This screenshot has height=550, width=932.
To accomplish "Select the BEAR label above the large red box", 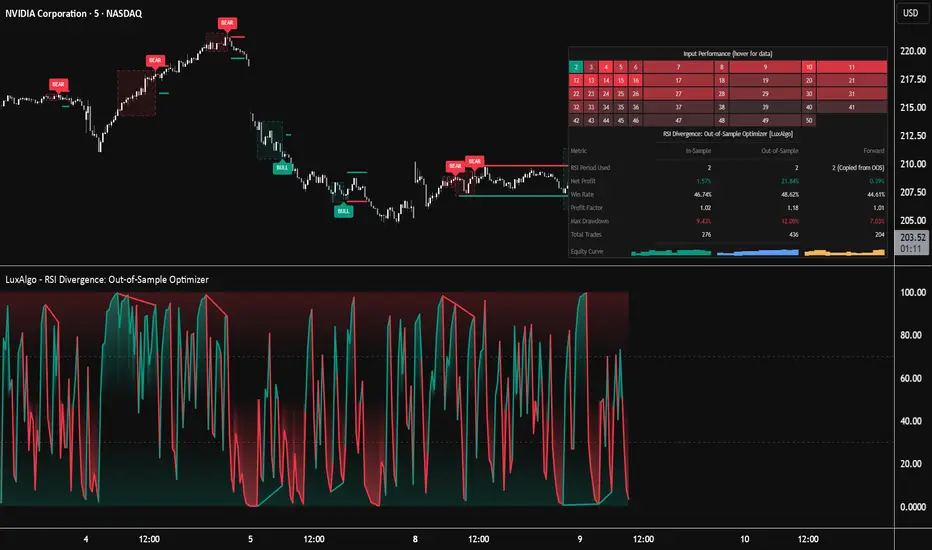I will pyautogui.click(x=155, y=61).
